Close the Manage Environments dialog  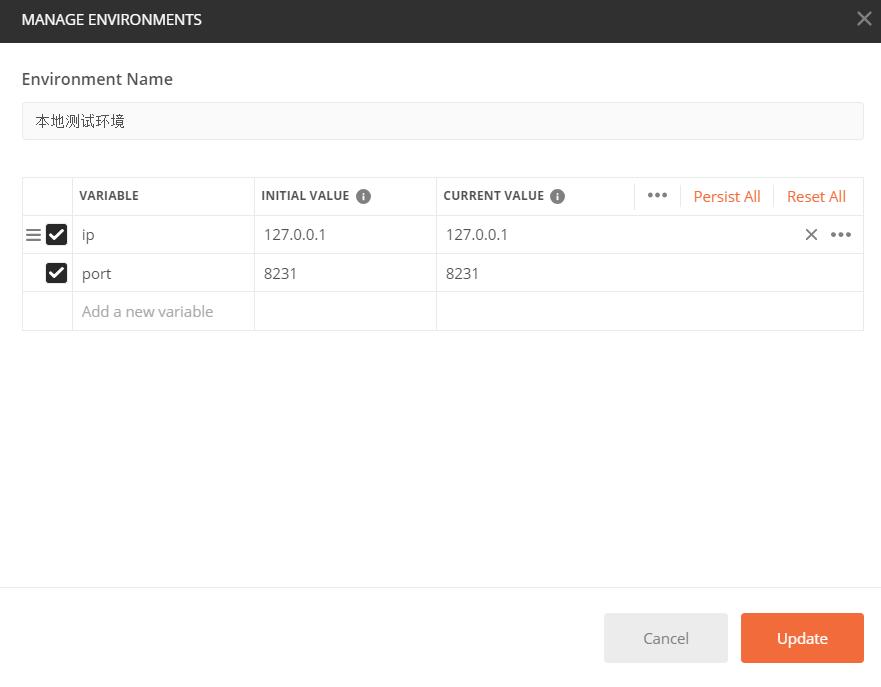coord(864,19)
